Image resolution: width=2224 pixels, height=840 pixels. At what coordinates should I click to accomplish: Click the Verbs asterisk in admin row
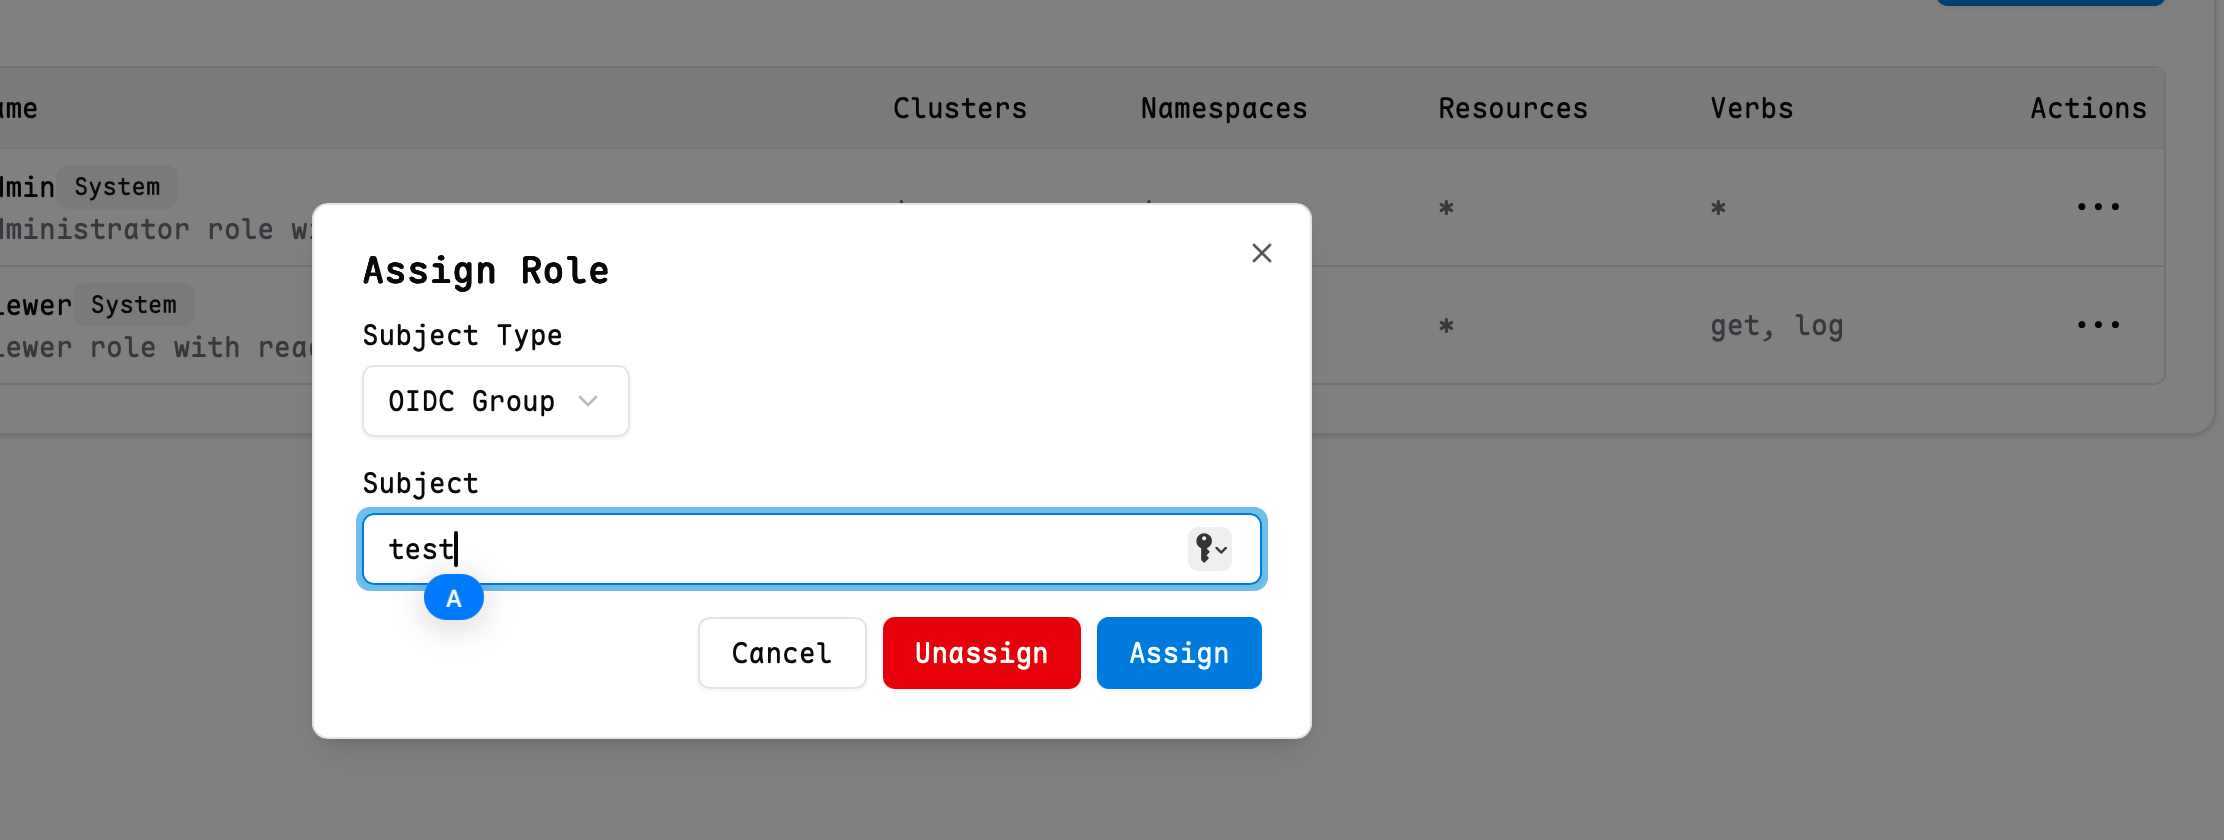[1718, 208]
